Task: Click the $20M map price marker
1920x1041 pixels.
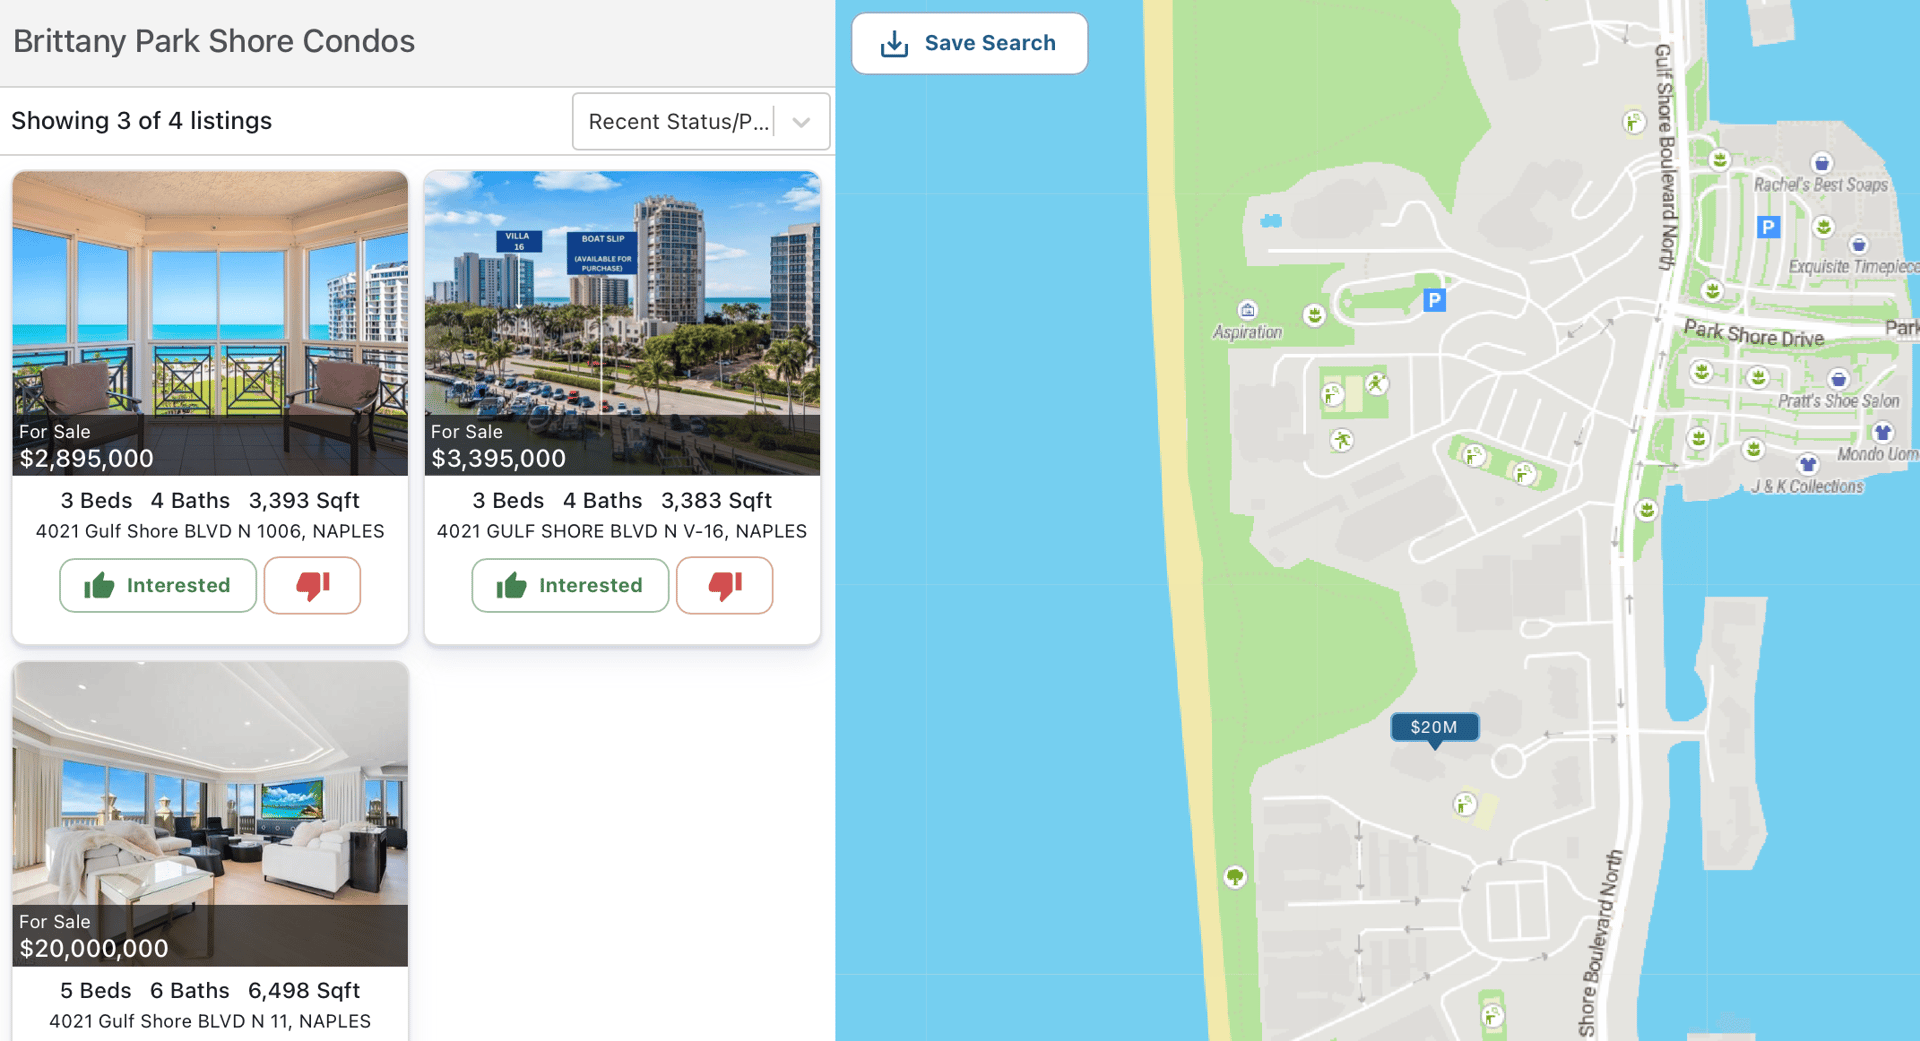Action: point(1434,728)
